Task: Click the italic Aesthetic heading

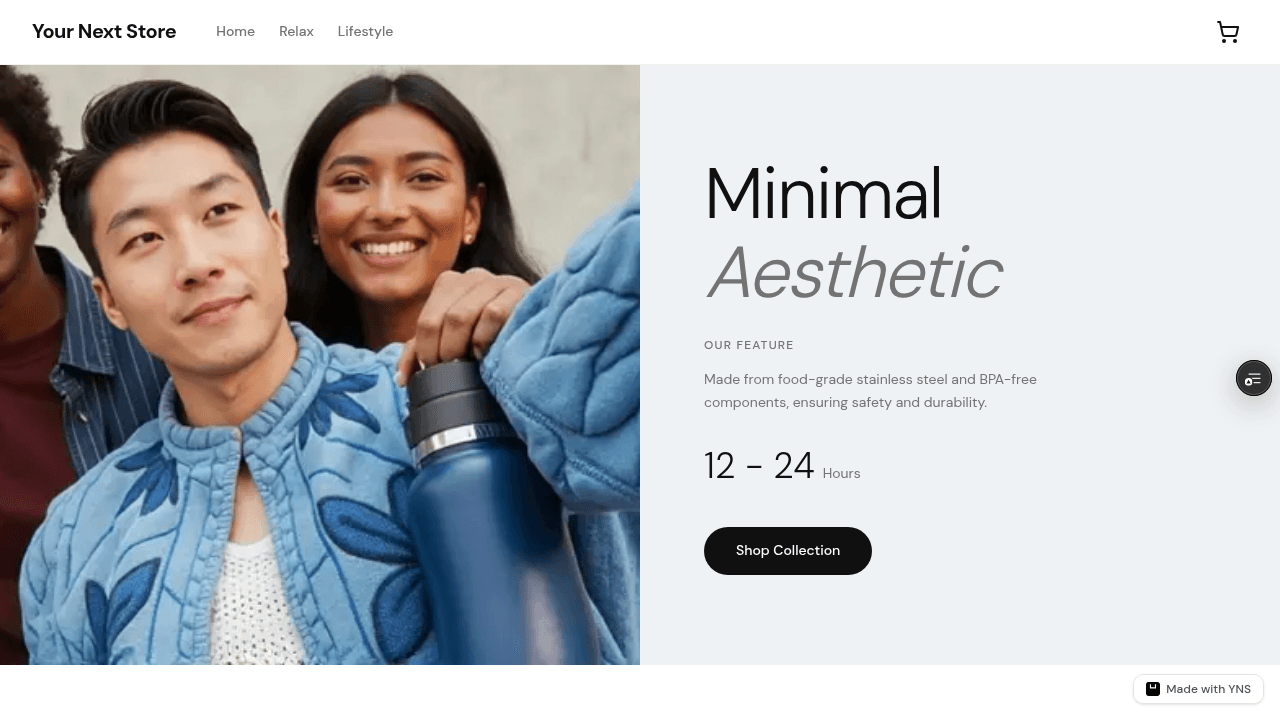Action: click(x=855, y=272)
